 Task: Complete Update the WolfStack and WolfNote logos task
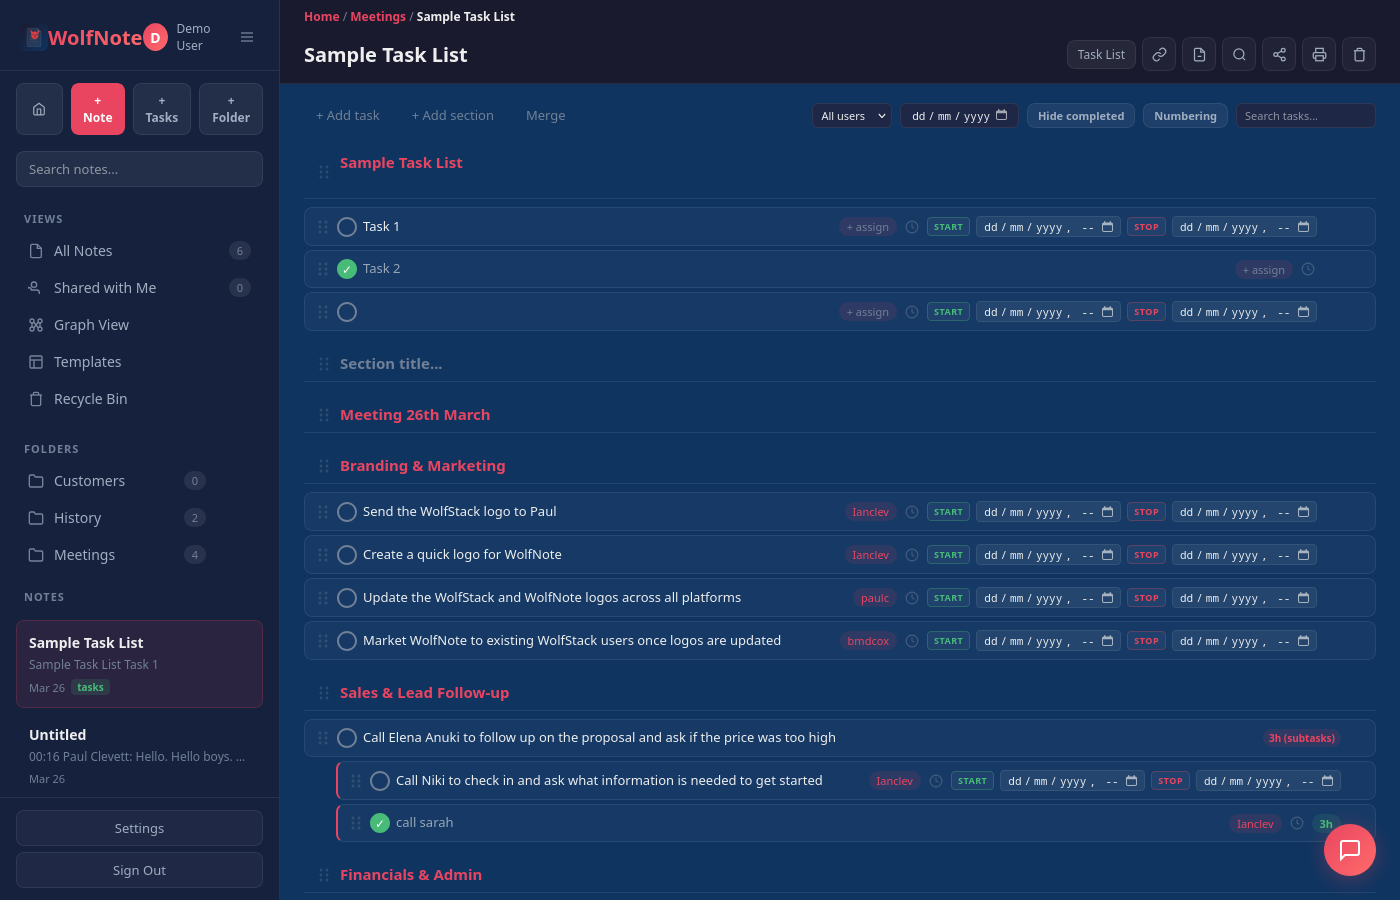coord(347,598)
